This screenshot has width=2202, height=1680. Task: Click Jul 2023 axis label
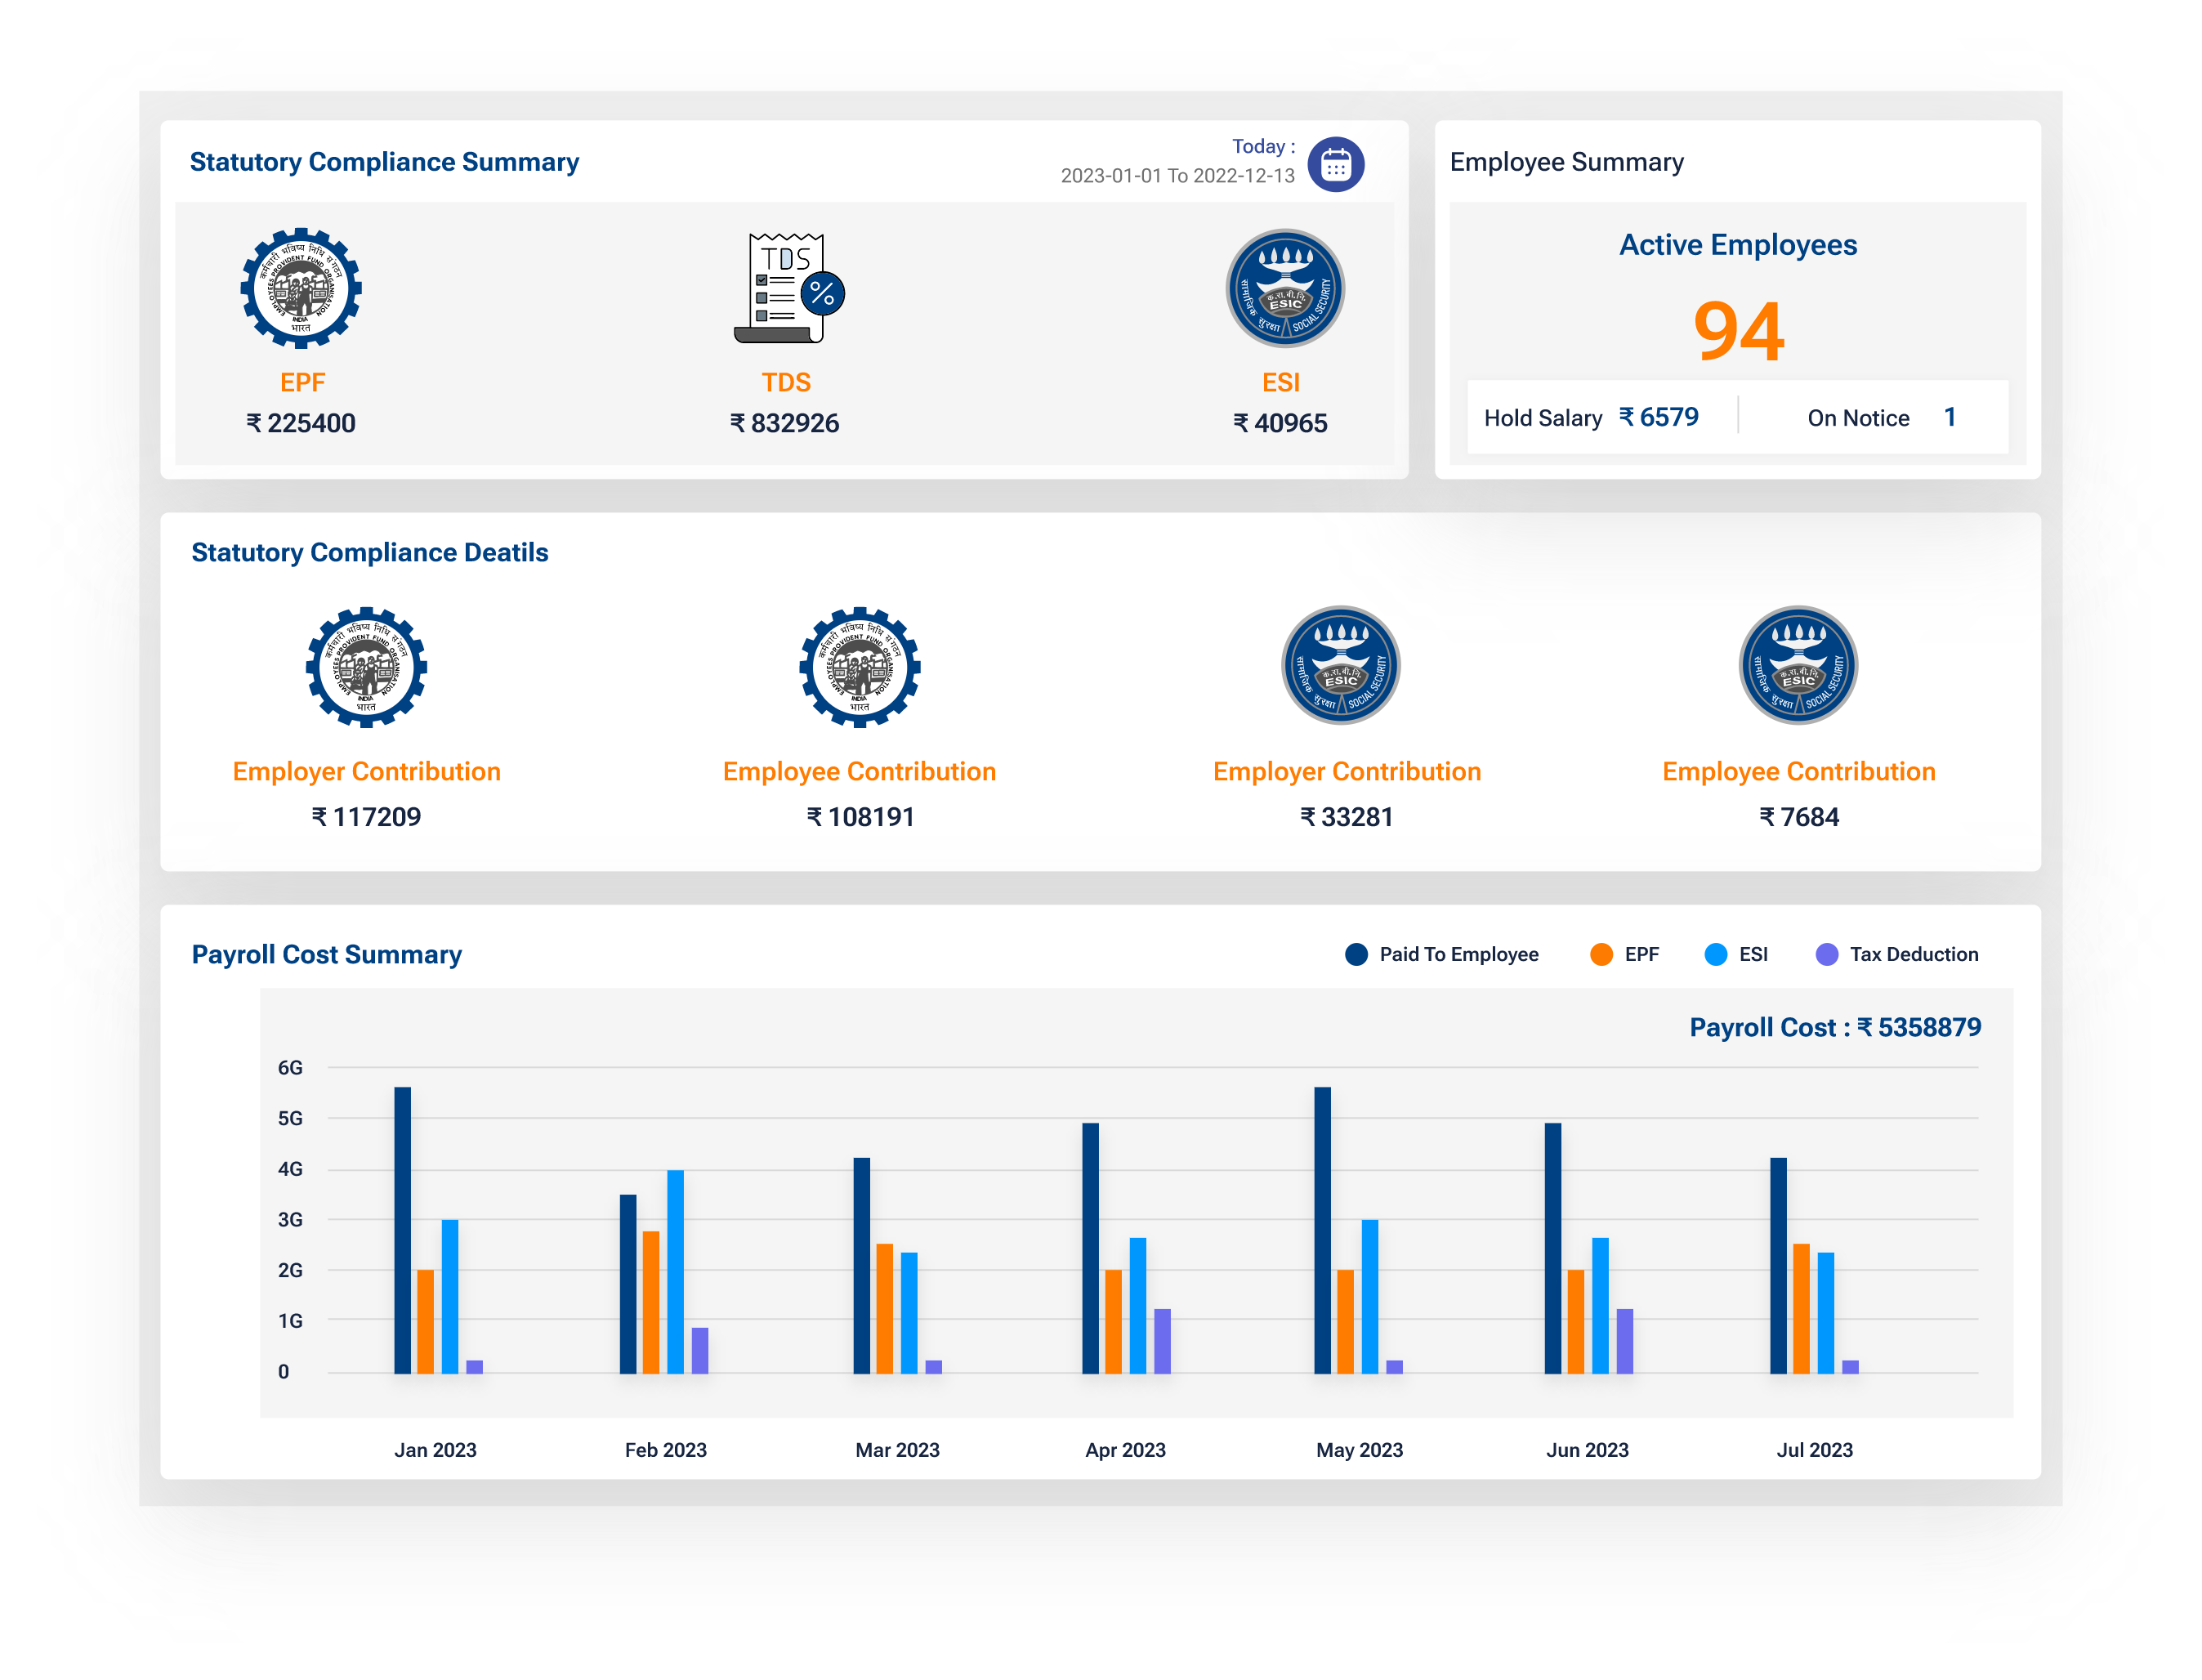[1814, 1450]
